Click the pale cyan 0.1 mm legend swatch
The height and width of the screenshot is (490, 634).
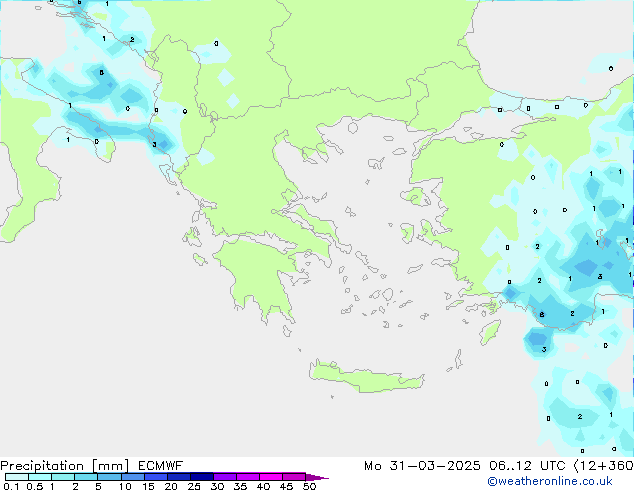(x=16, y=477)
